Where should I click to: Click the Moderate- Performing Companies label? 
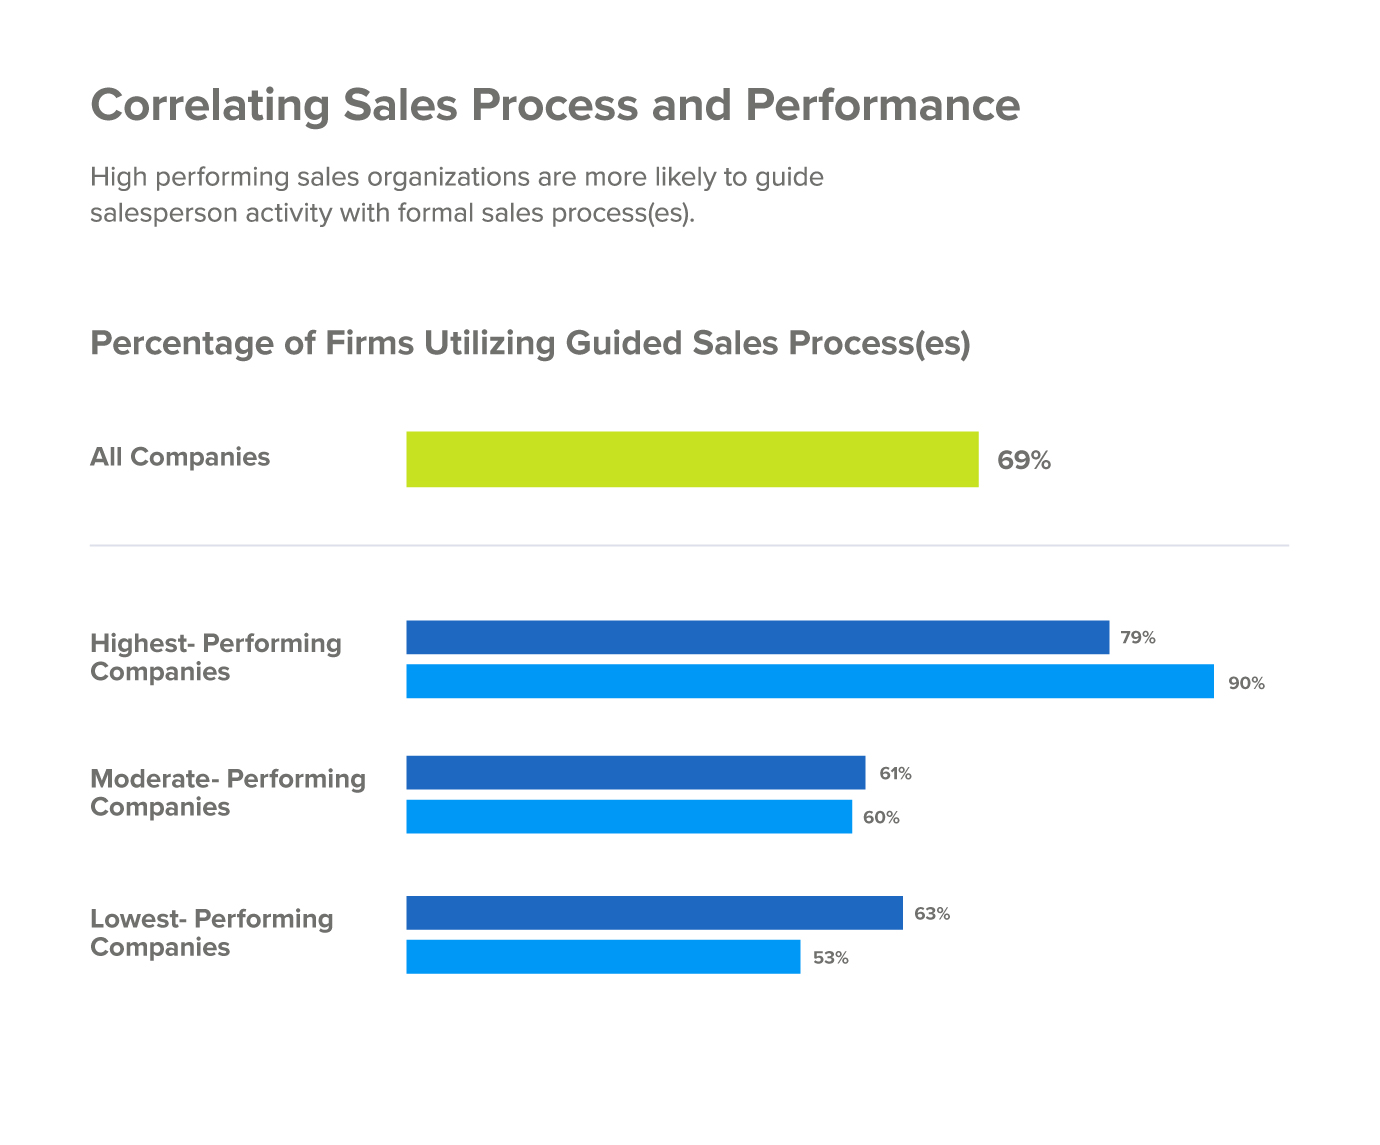click(x=228, y=792)
